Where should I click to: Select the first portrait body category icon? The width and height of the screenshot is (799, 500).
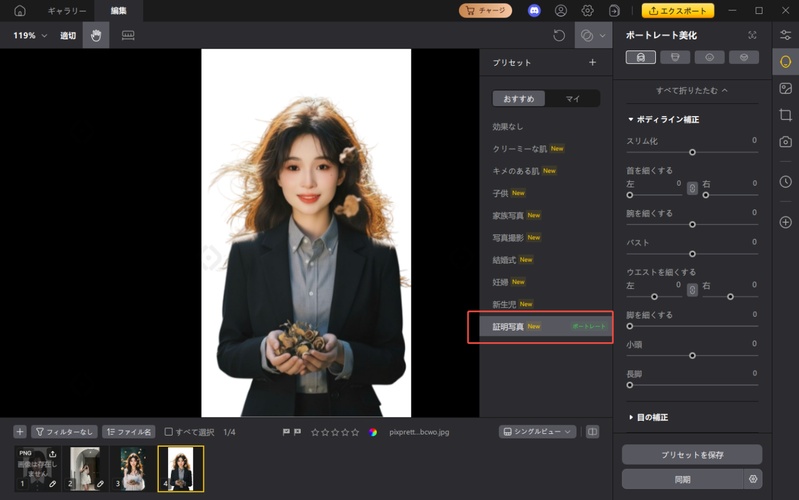coord(641,57)
